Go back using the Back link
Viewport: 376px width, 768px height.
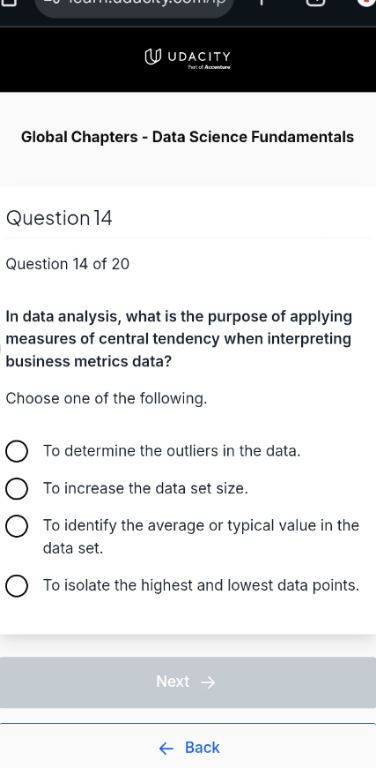click(189, 747)
